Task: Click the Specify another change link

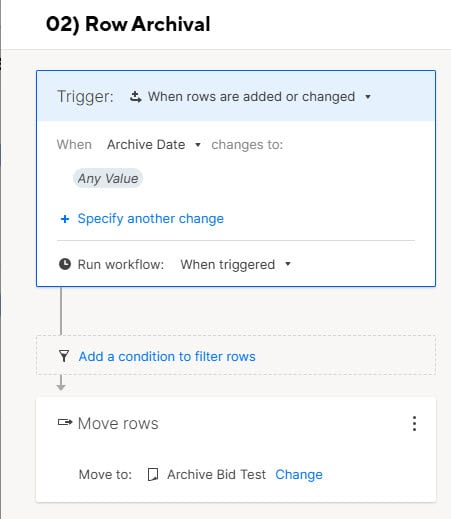Action: (x=151, y=219)
